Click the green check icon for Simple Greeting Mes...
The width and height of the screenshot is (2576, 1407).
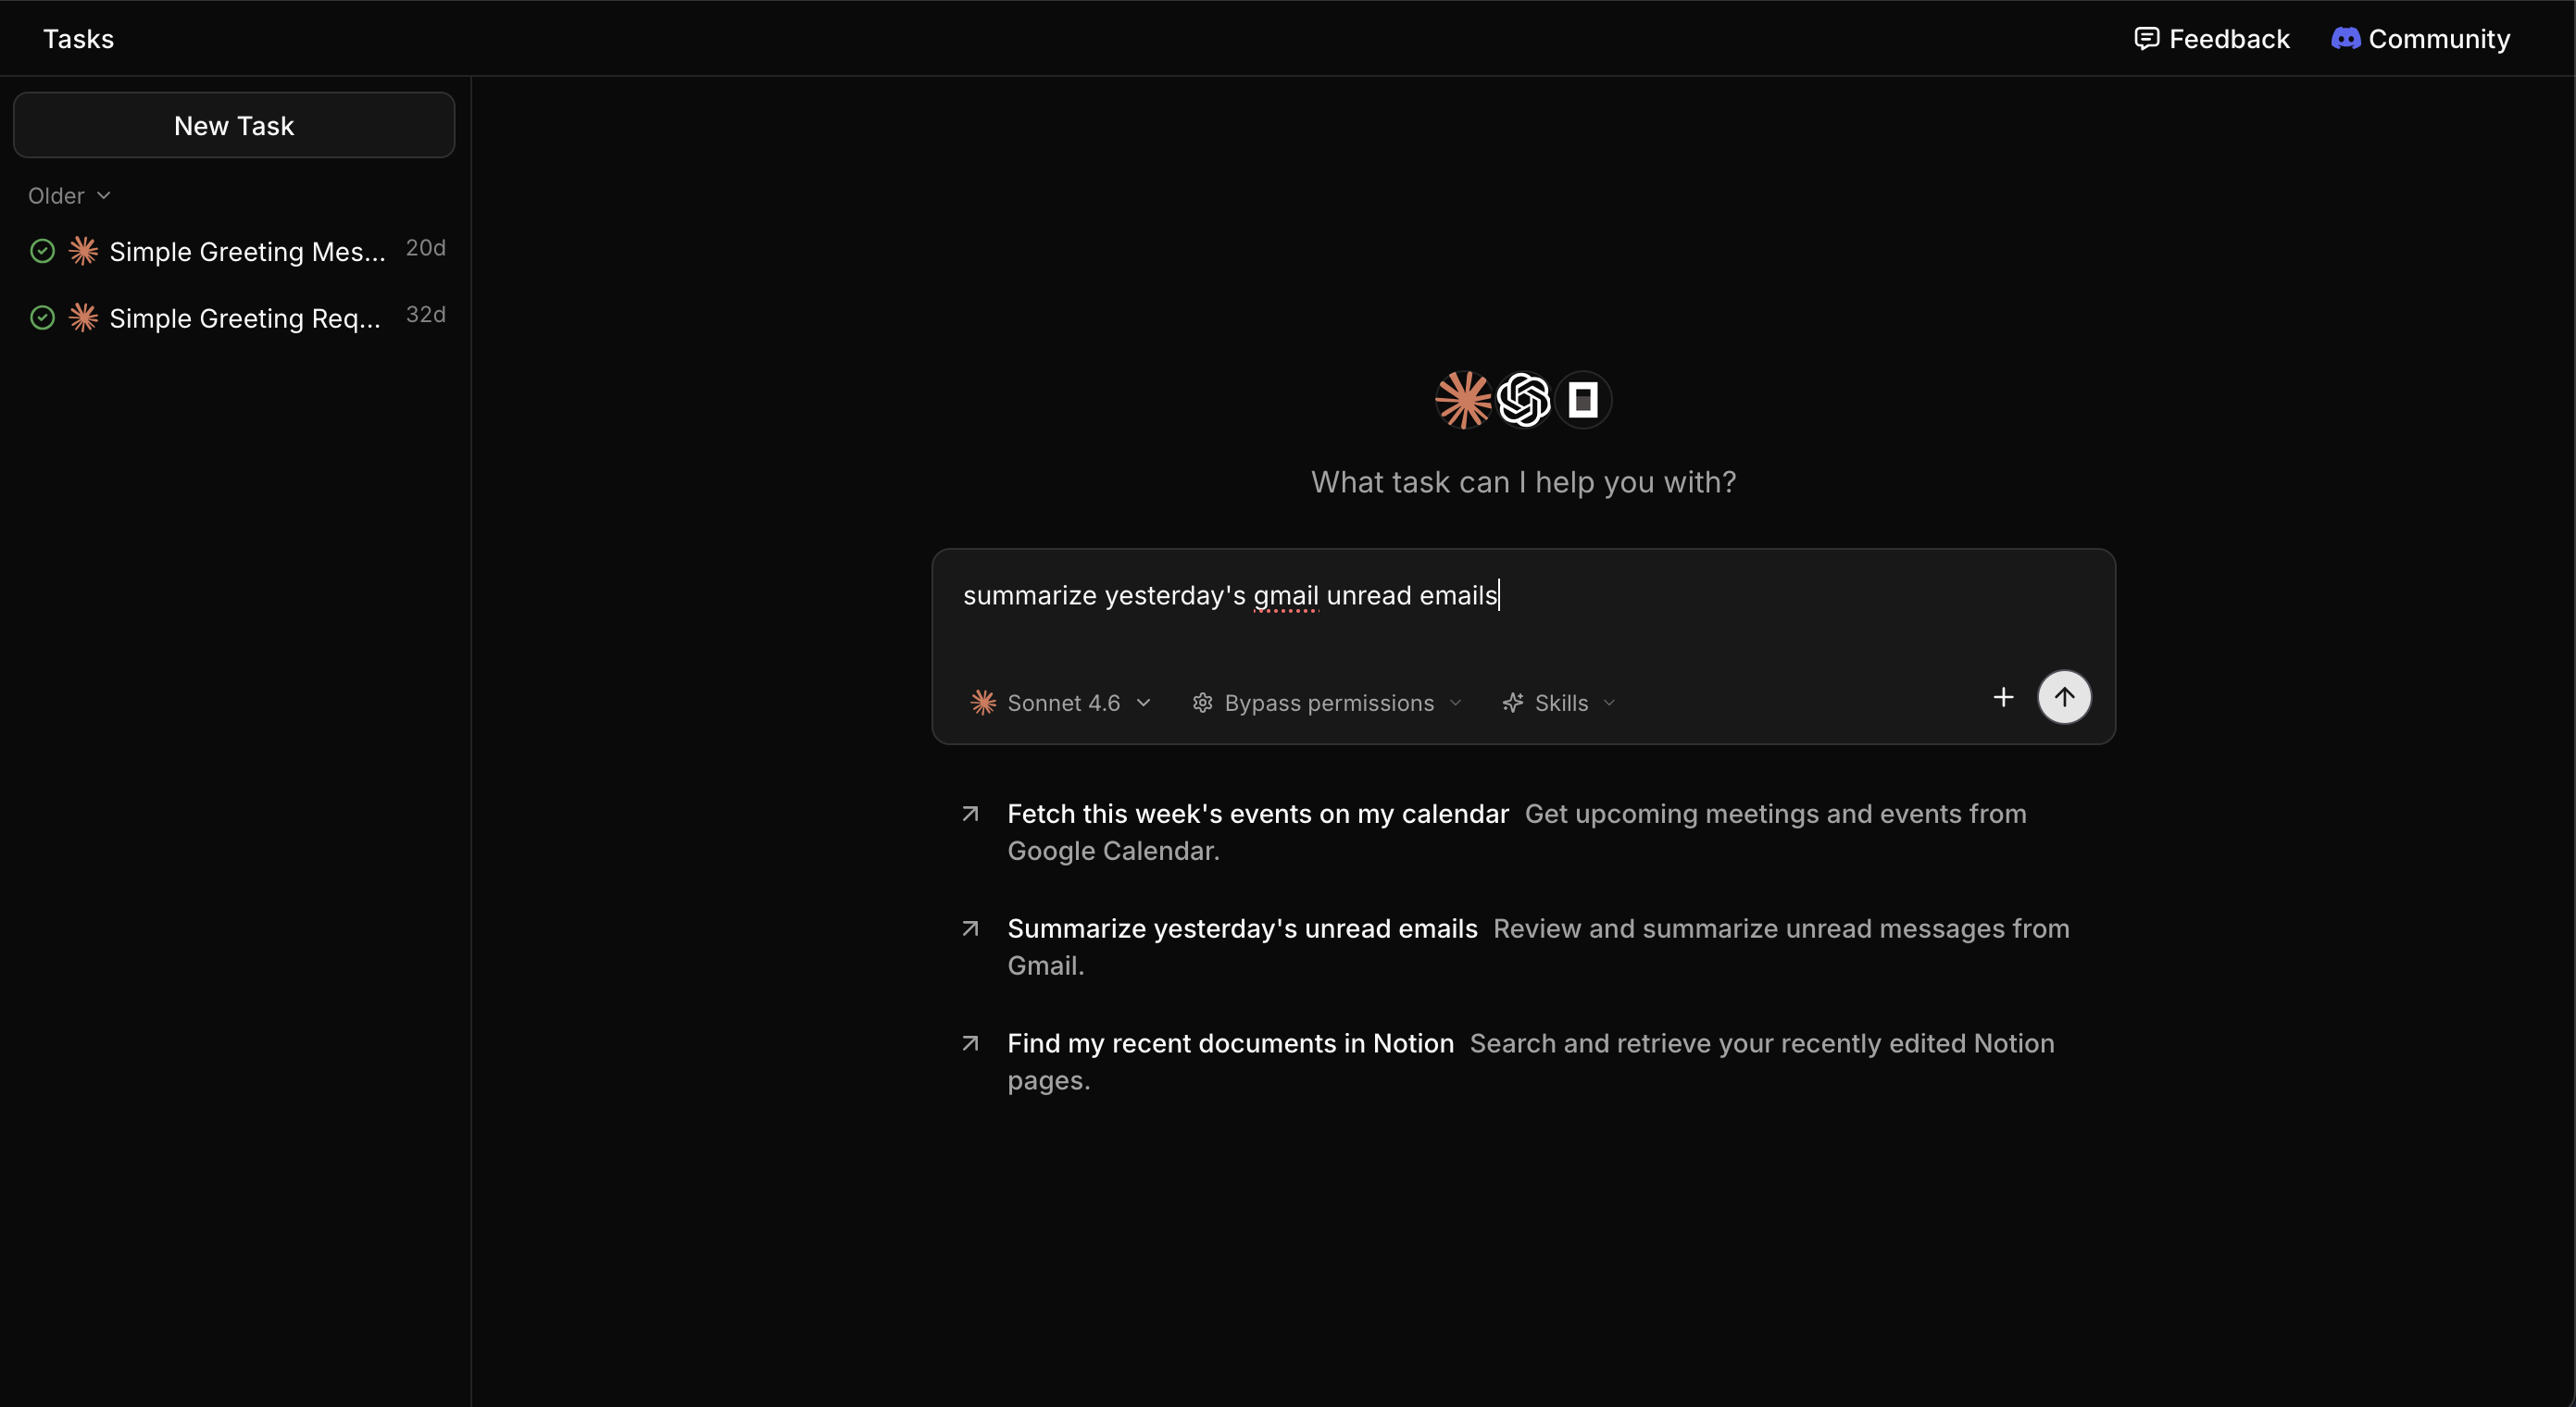click(x=42, y=251)
